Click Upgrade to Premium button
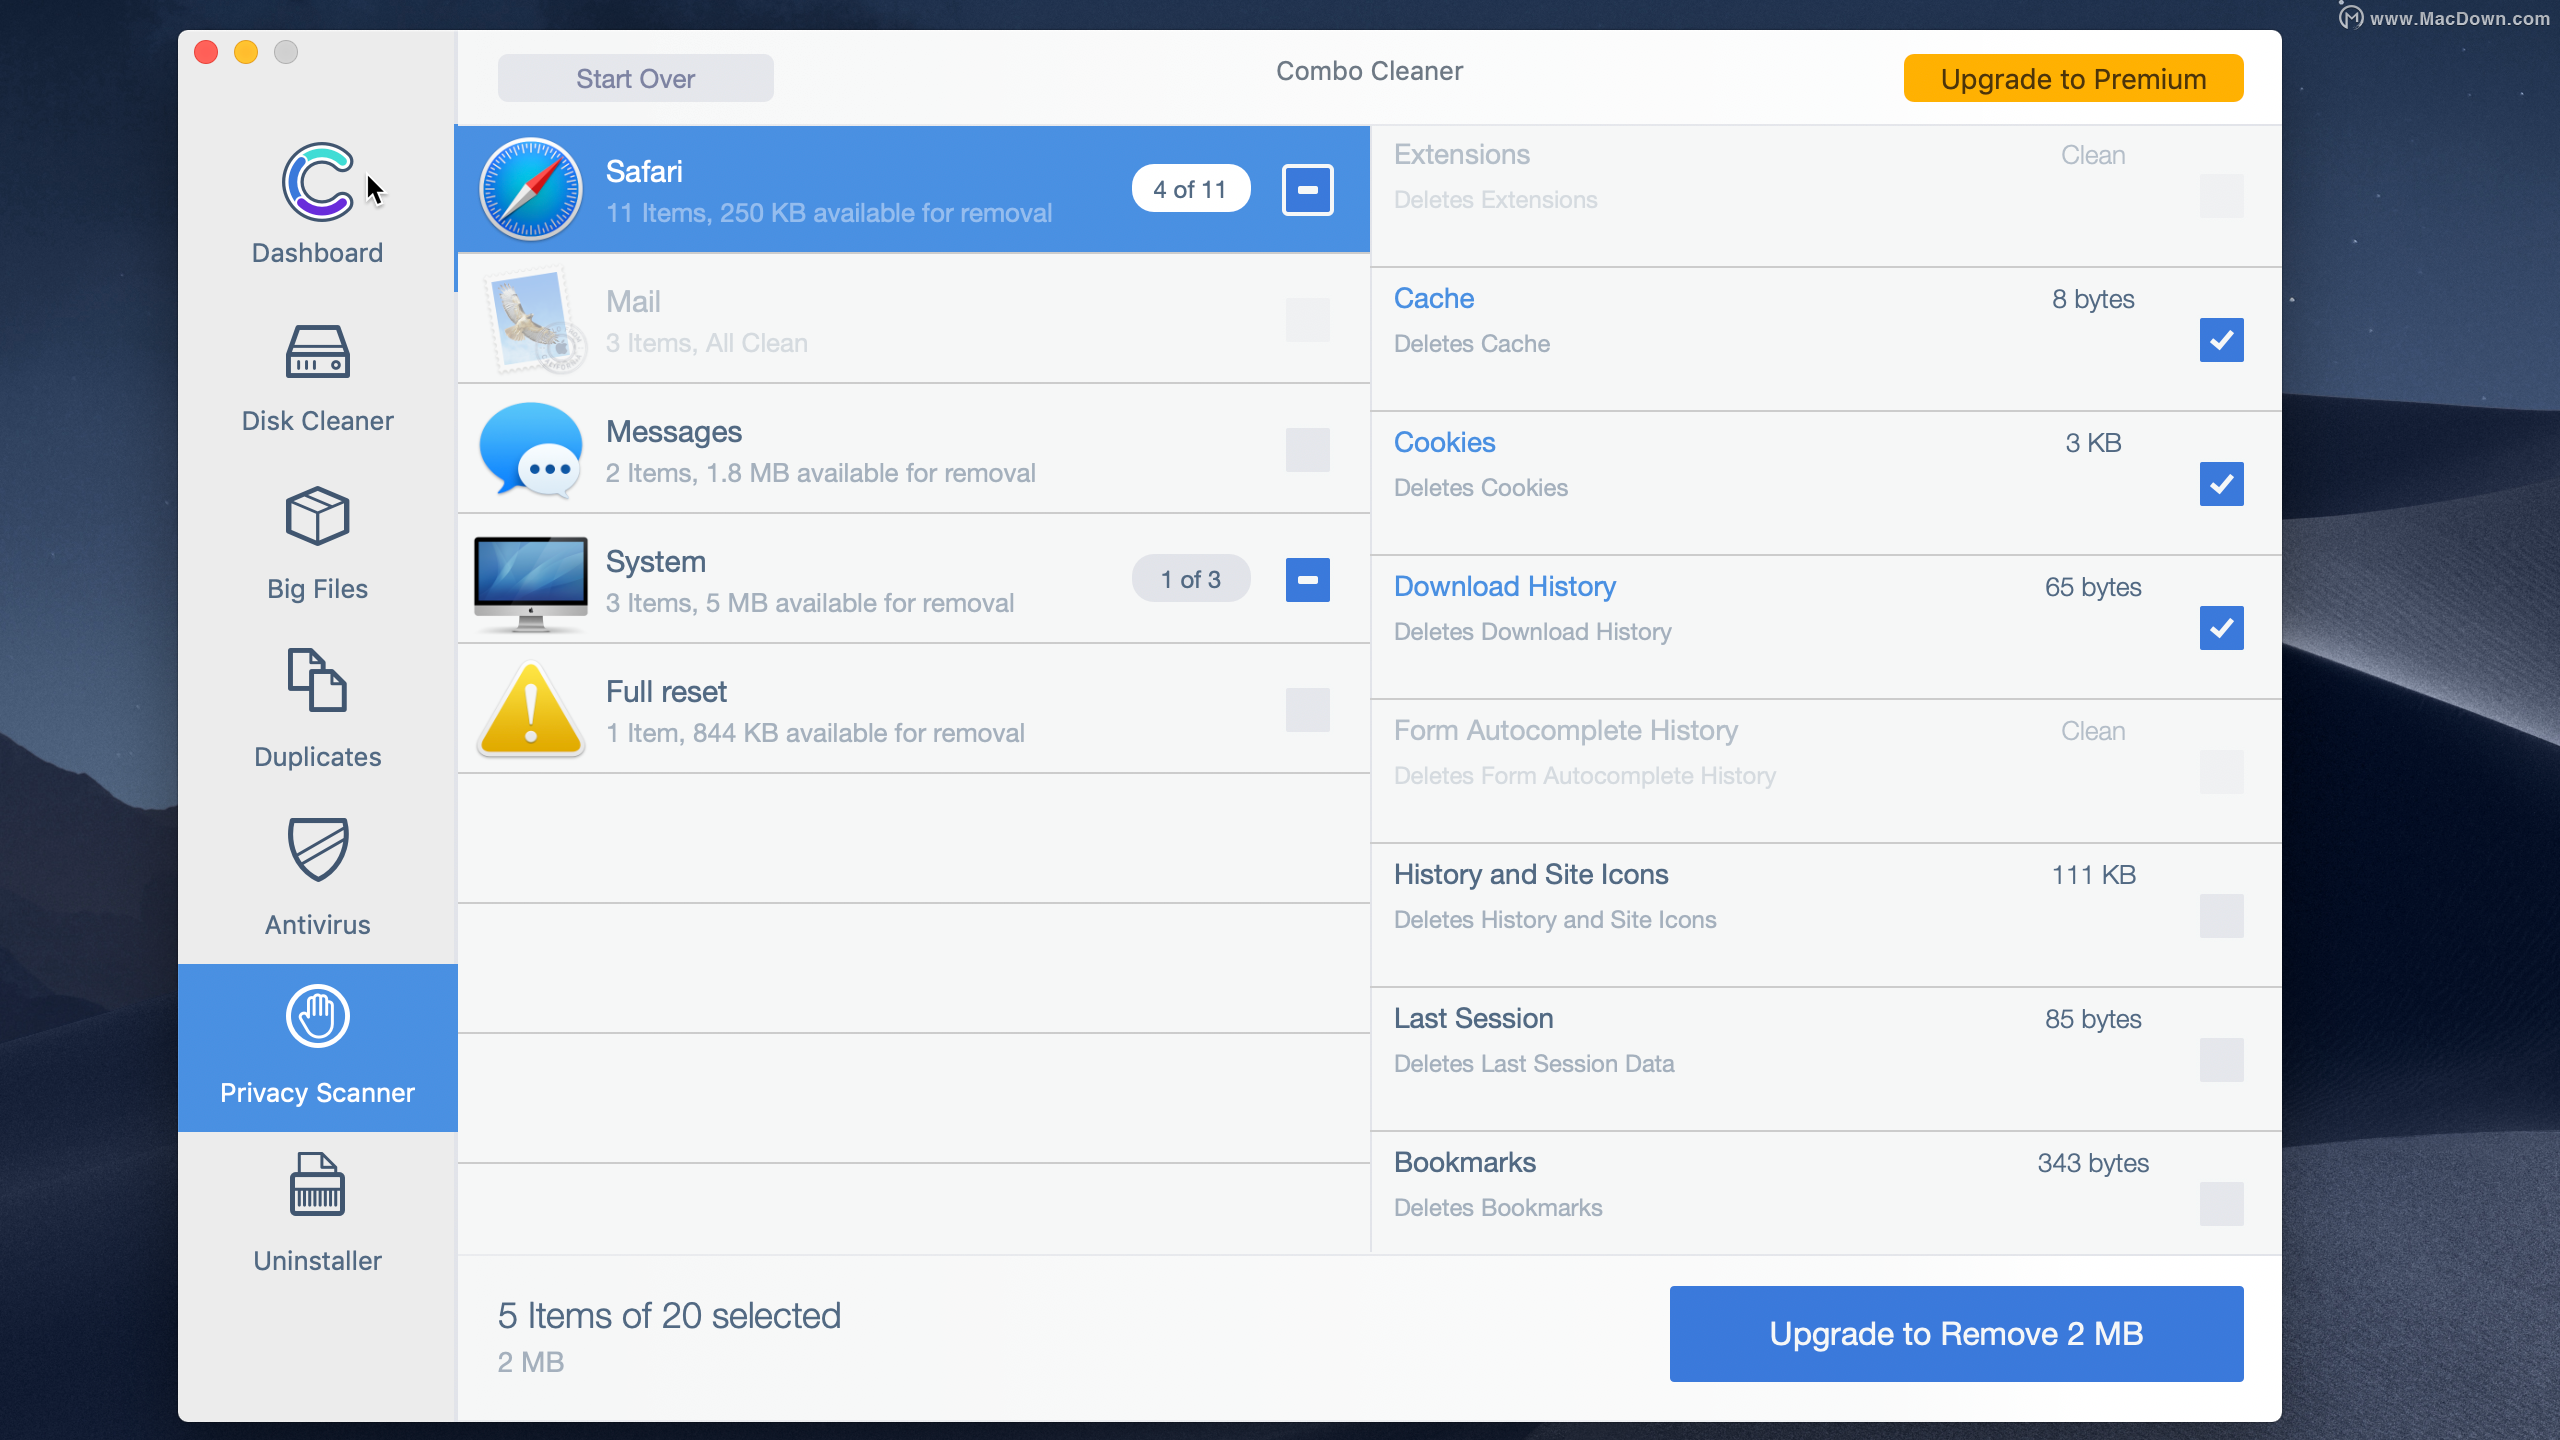 tap(2074, 78)
